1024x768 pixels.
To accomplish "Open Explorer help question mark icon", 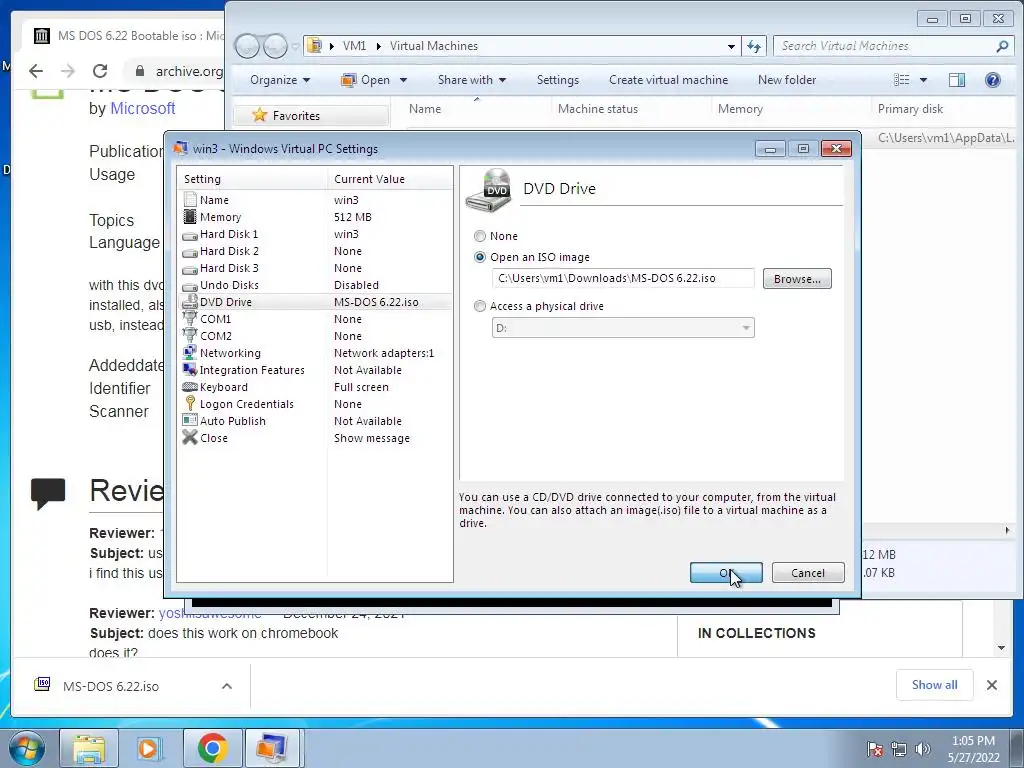I will 993,80.
